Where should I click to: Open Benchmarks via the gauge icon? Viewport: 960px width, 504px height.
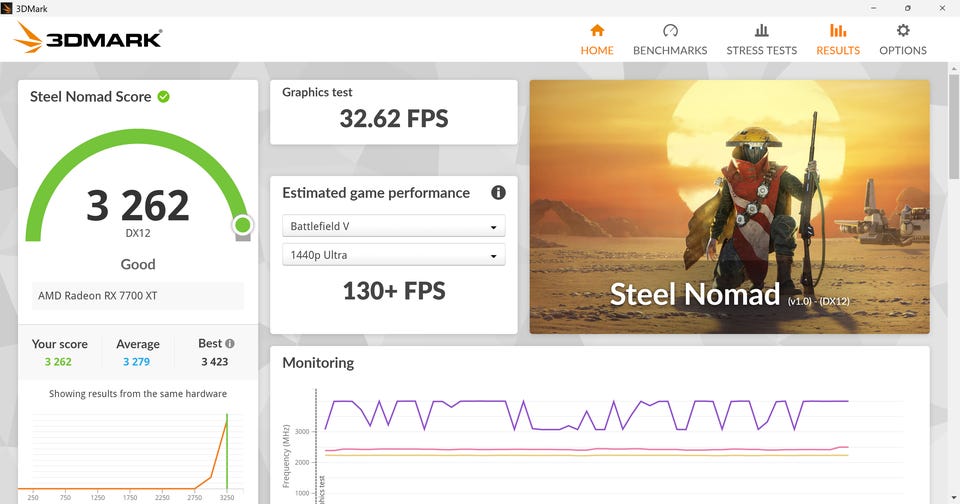click(670, 30)
